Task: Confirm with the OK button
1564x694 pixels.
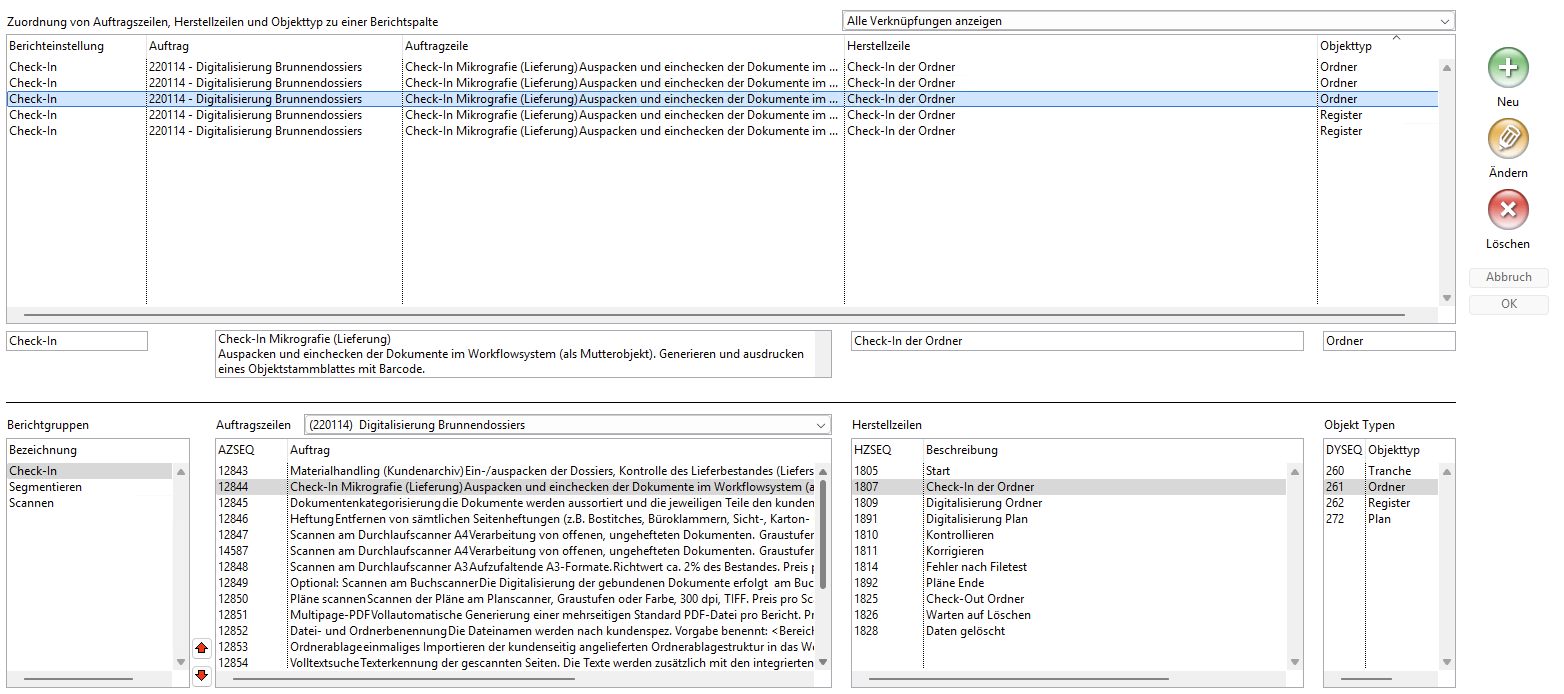Action: point(1508,304)
